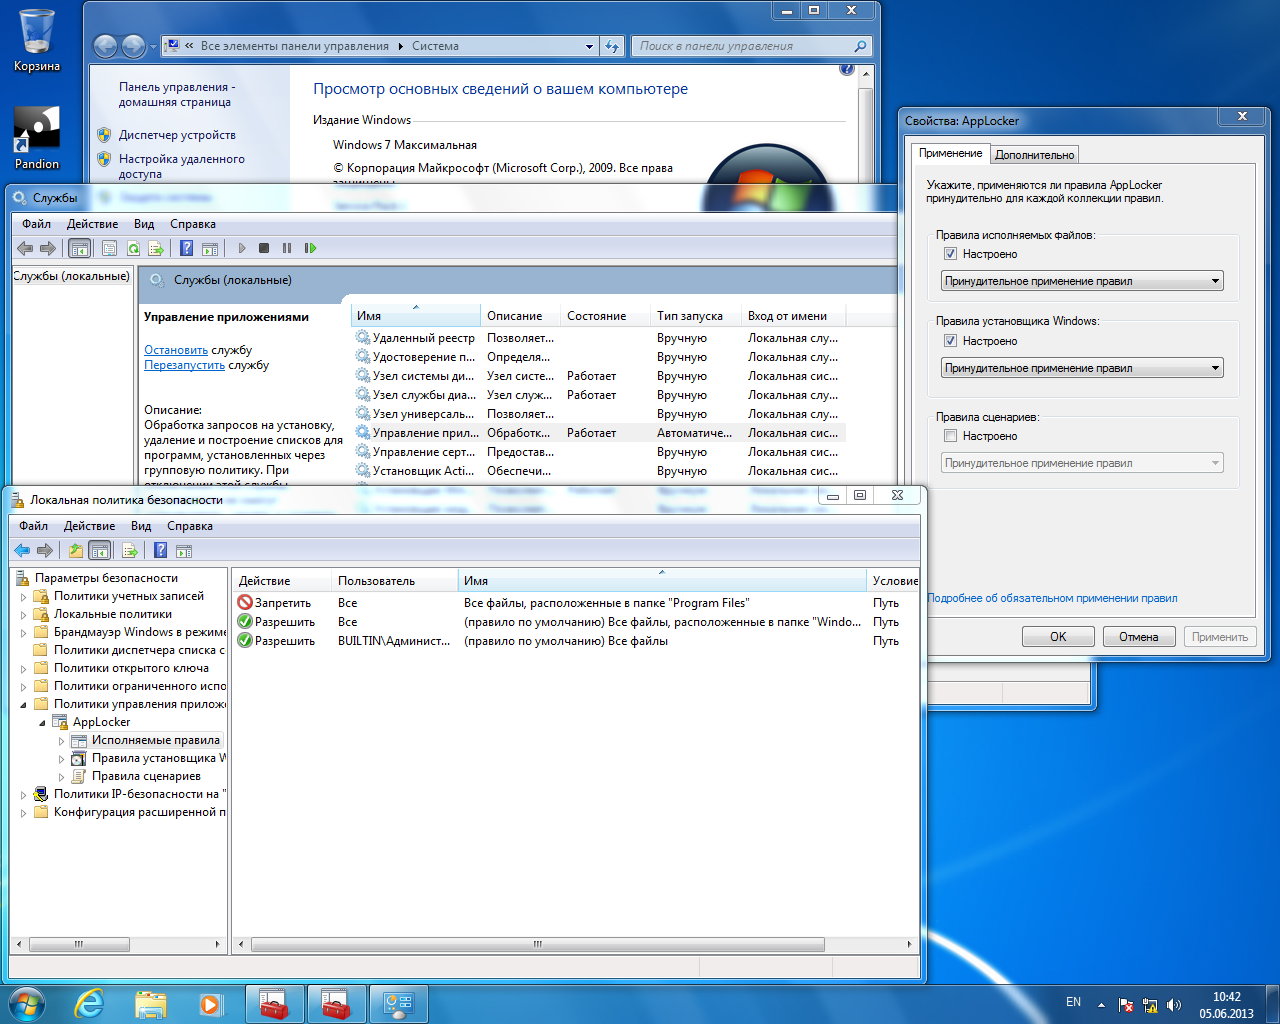Image resolution: width=1280 pixels, height=1024 pixels.
Task: Click the blue back arrow in Local Security Policy
Action: [x=22, y=550]
